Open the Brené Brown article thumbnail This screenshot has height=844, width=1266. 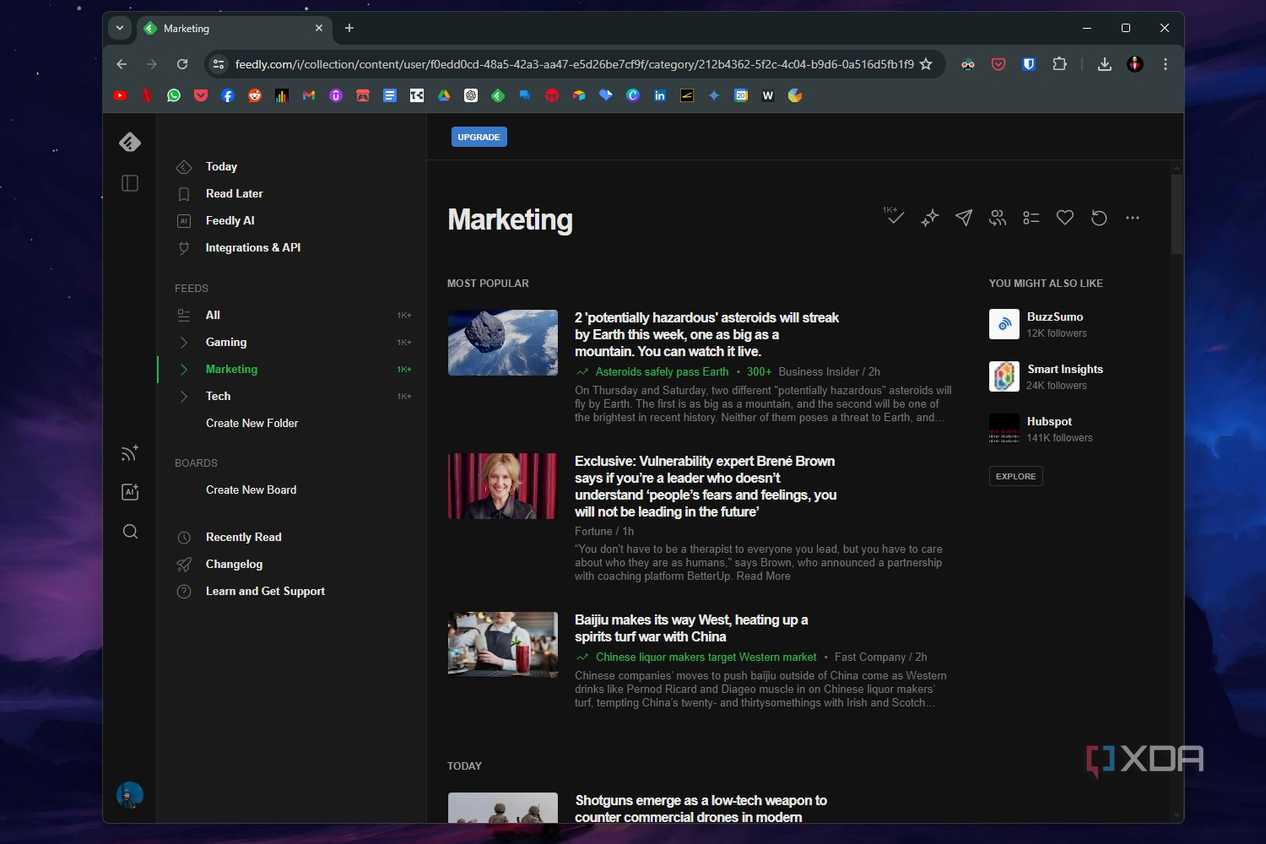click(503, 486)
